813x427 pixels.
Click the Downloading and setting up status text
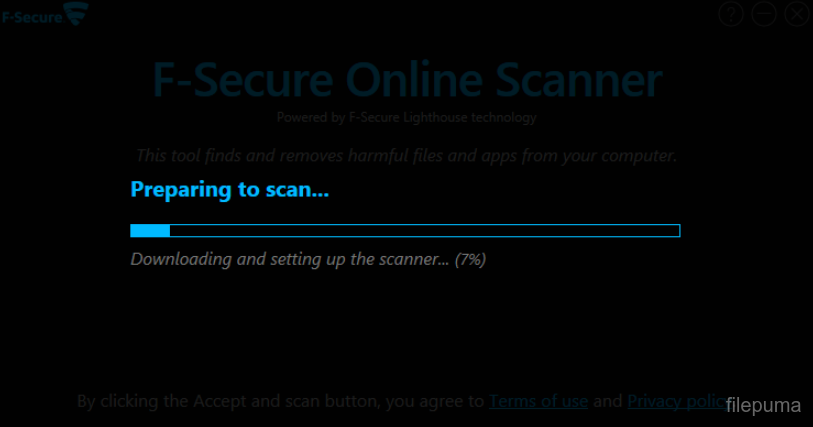290,259
